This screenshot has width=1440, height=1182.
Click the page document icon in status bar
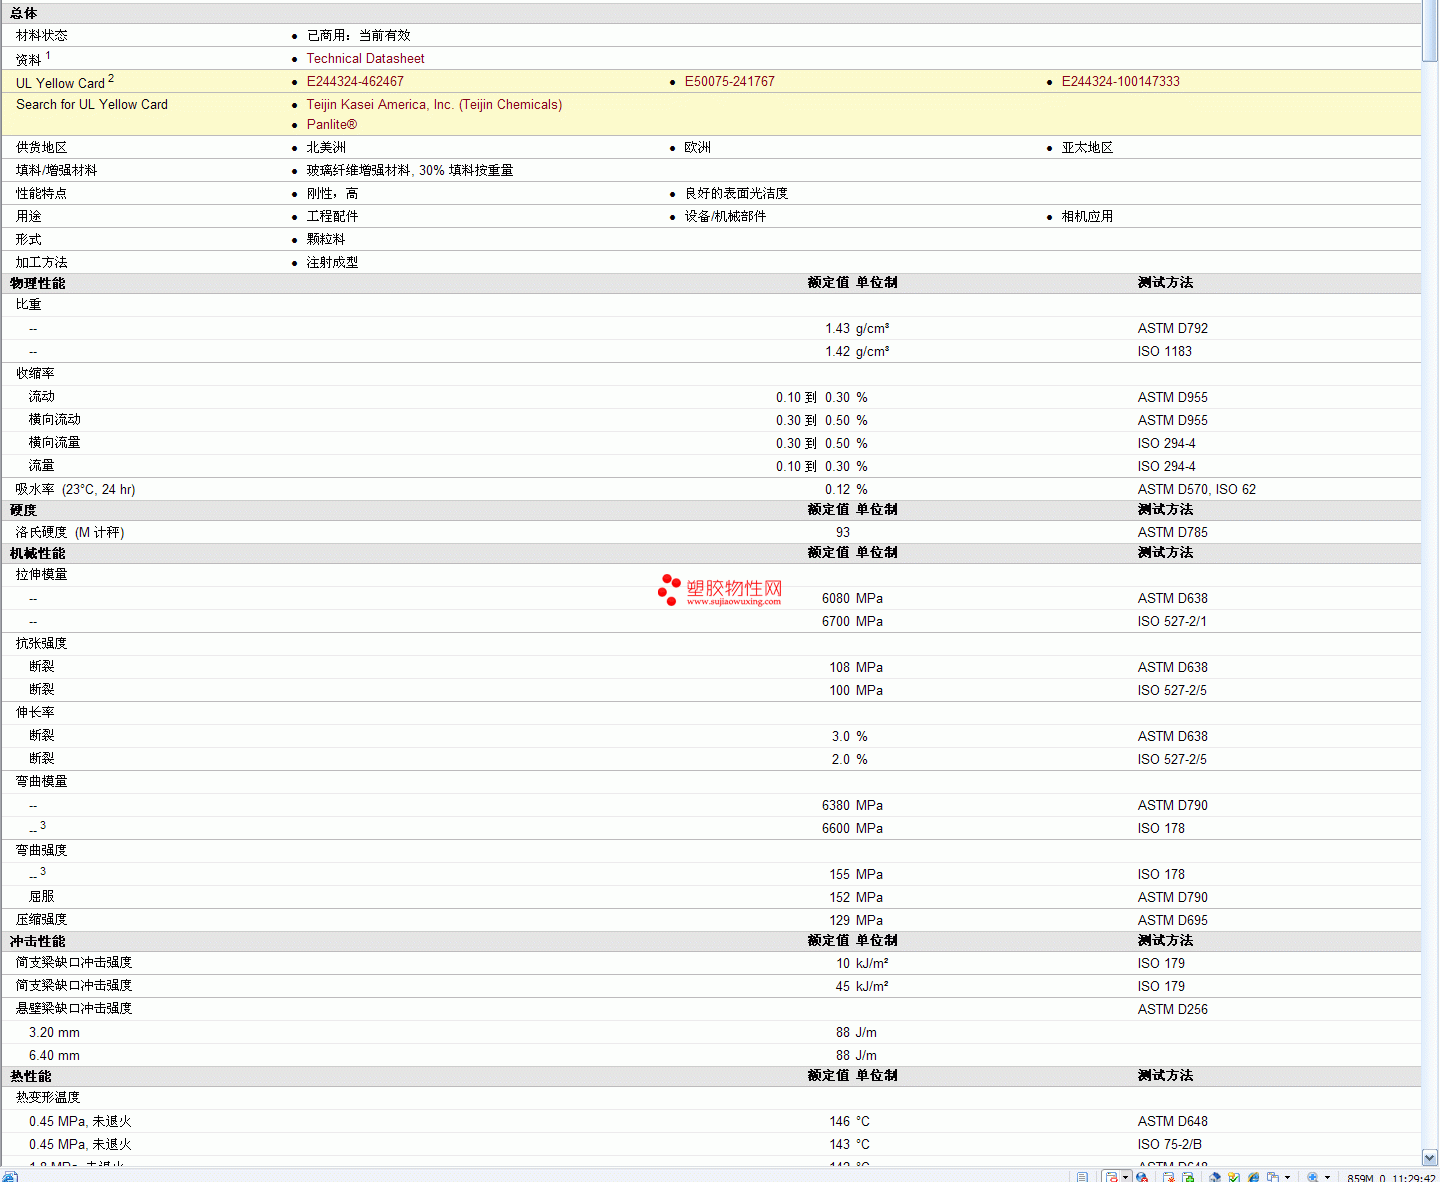1082,1177
